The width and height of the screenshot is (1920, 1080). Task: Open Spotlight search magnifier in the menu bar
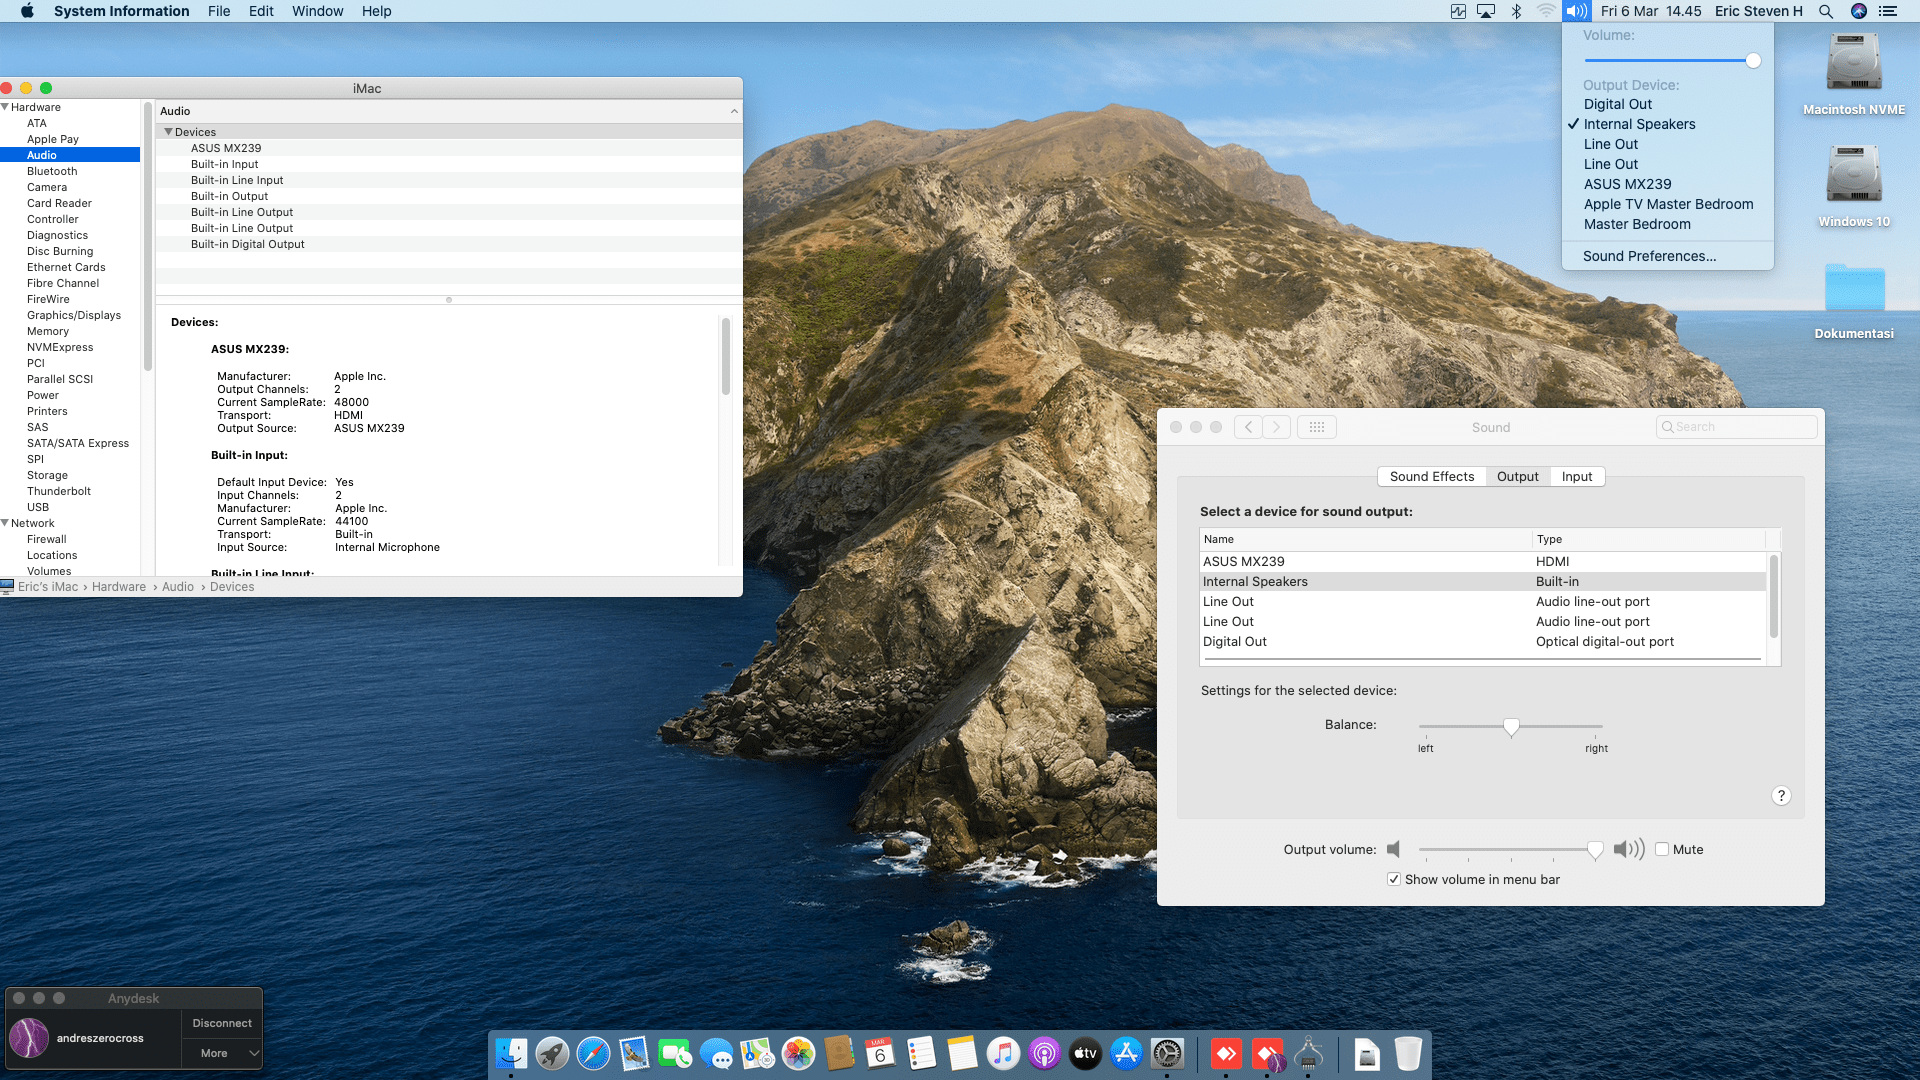tap(1826, 11)
